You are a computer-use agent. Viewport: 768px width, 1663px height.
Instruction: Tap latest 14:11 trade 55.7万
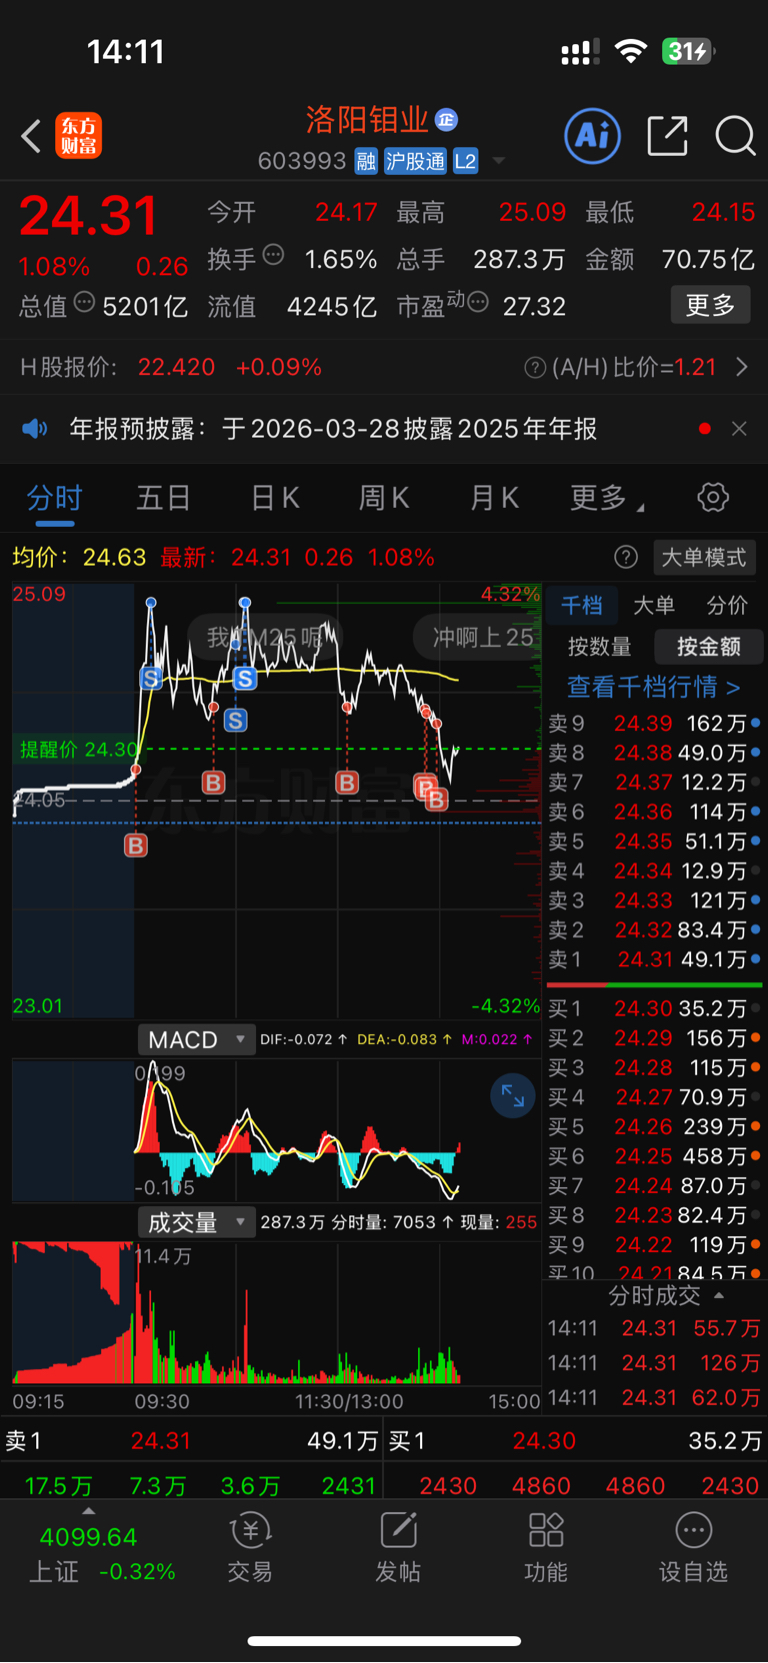(654, 1329)
